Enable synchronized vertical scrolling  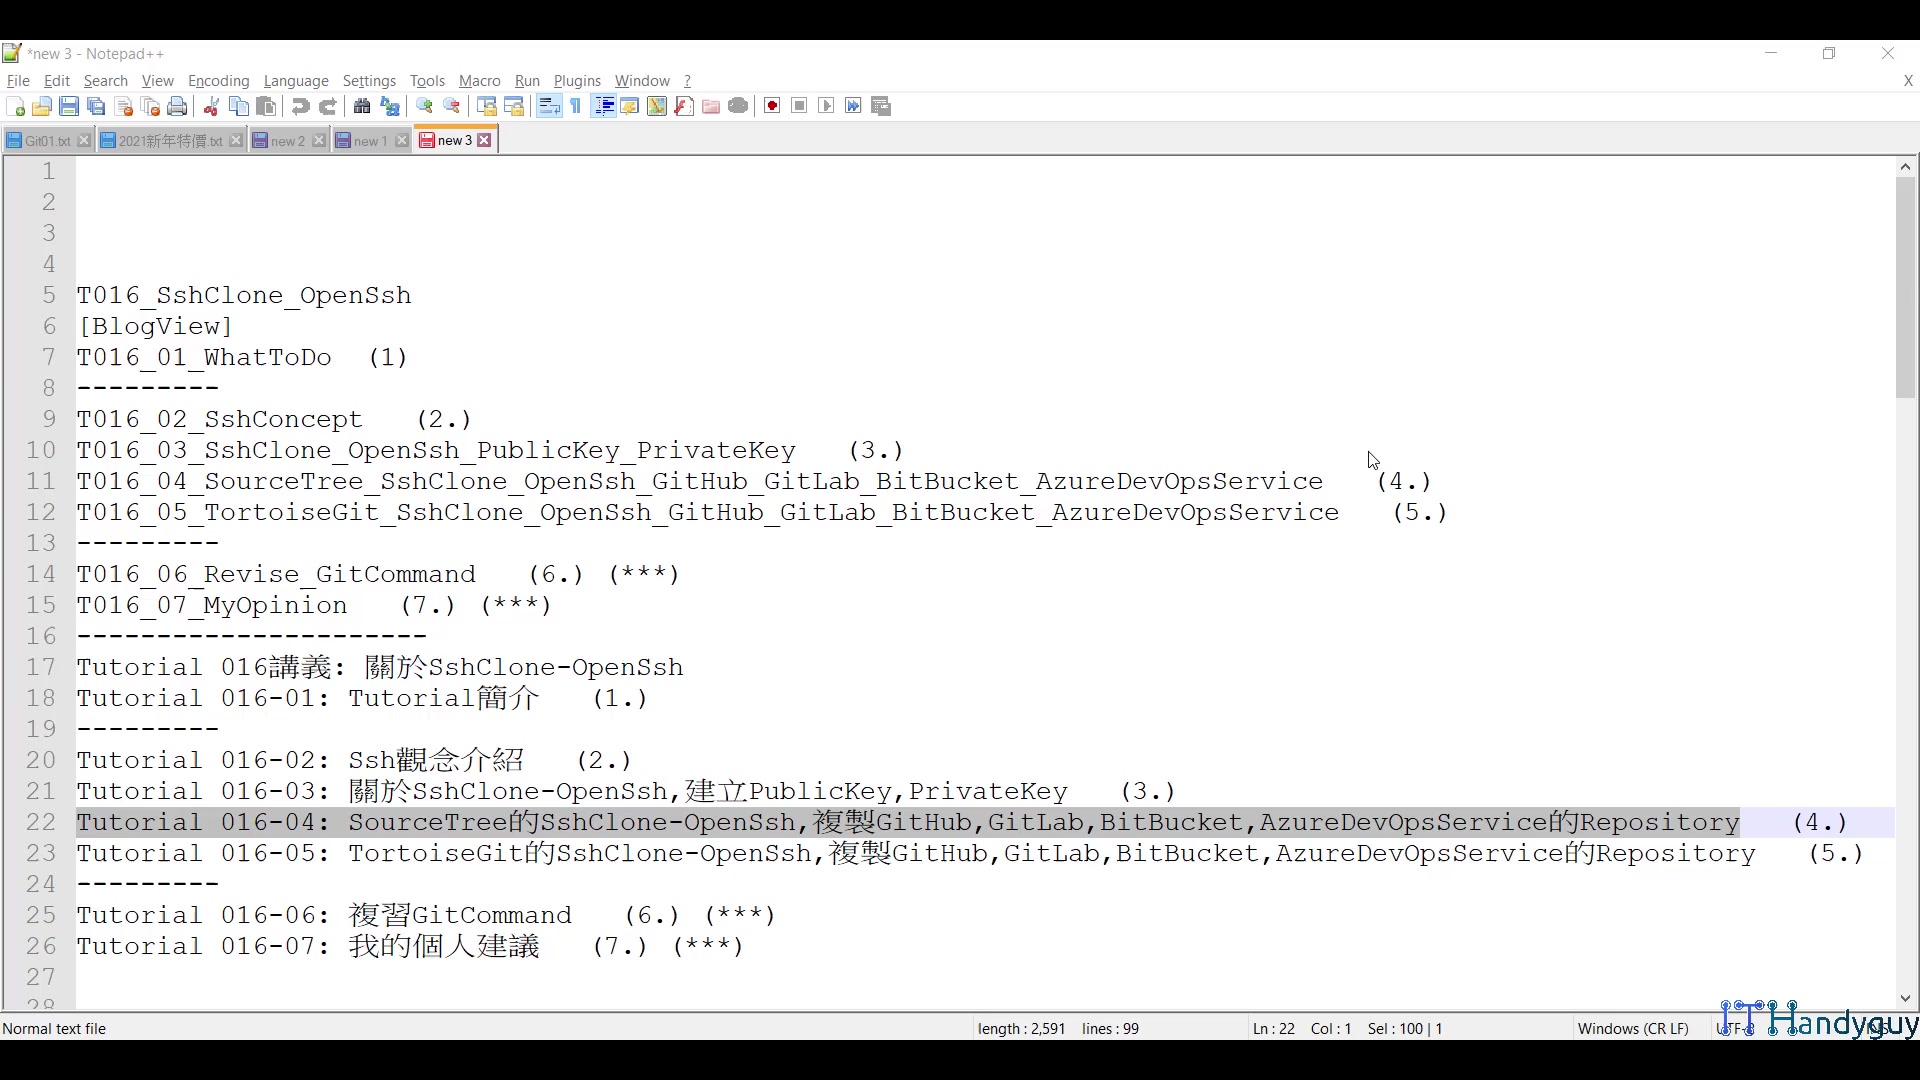(x=485, y=106)
